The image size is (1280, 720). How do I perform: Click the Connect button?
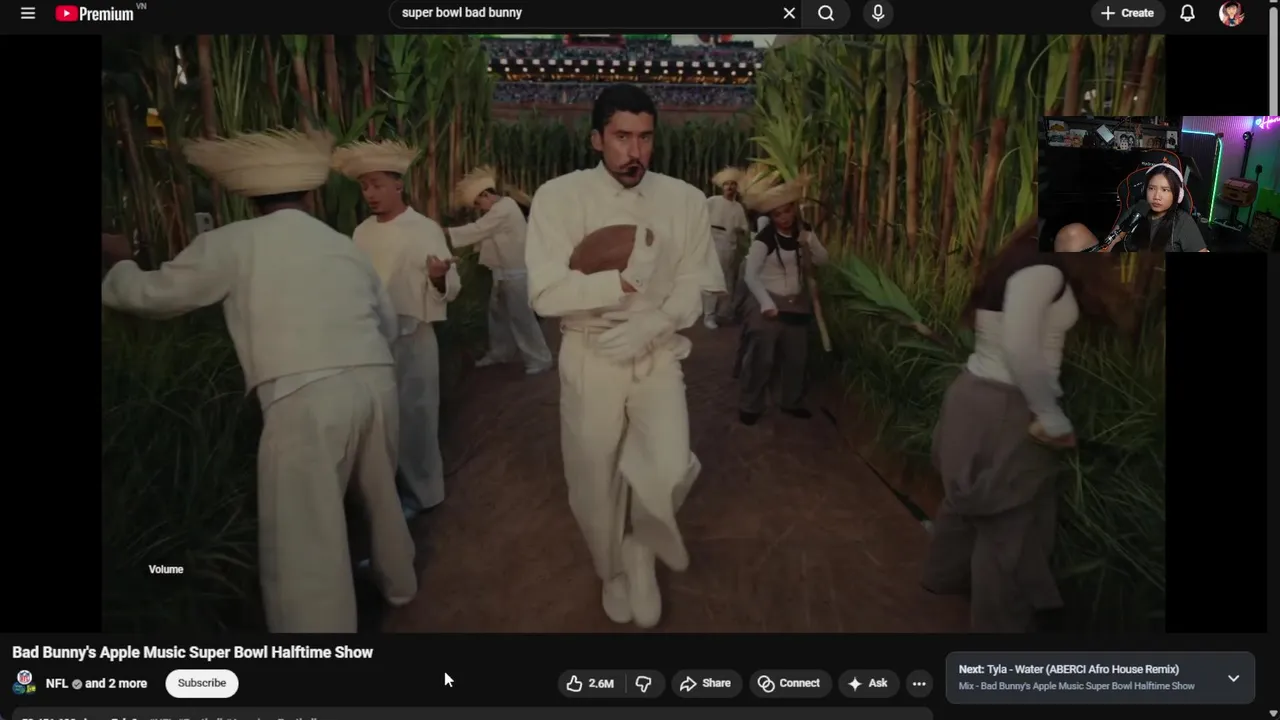pyautogui.click(x=789, y=683)
